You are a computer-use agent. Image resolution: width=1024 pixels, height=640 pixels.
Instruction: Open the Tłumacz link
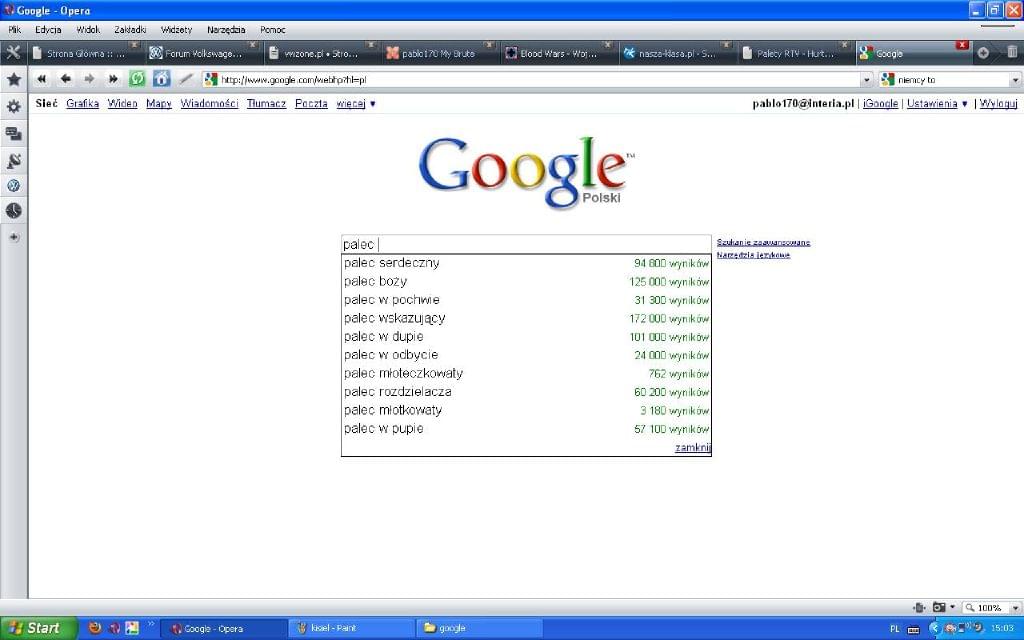[x=266, y=103]
